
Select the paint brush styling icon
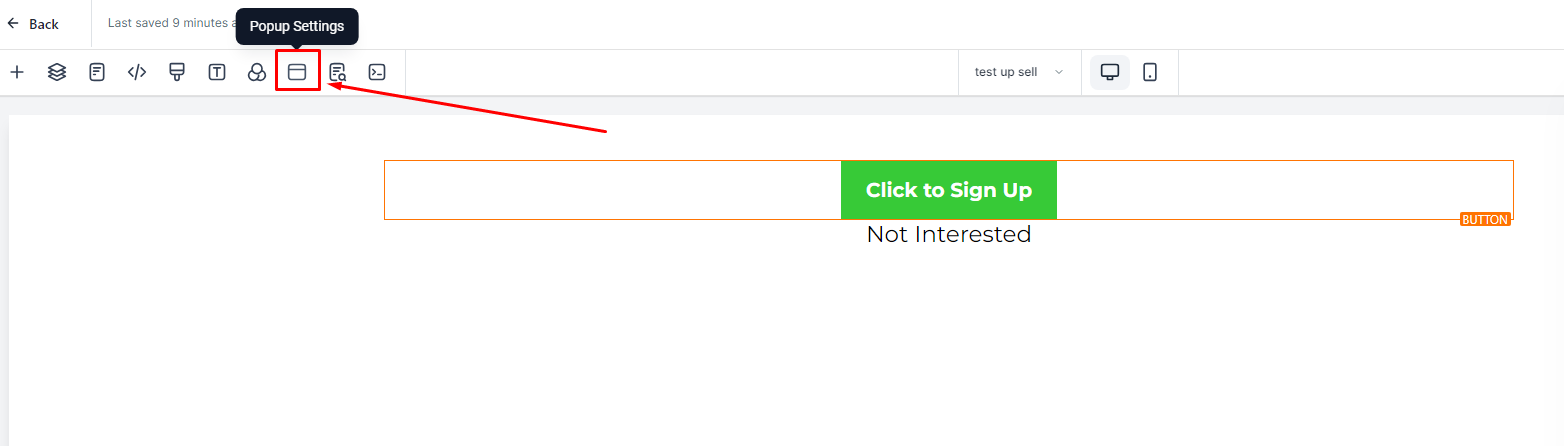tap(177, 72)
